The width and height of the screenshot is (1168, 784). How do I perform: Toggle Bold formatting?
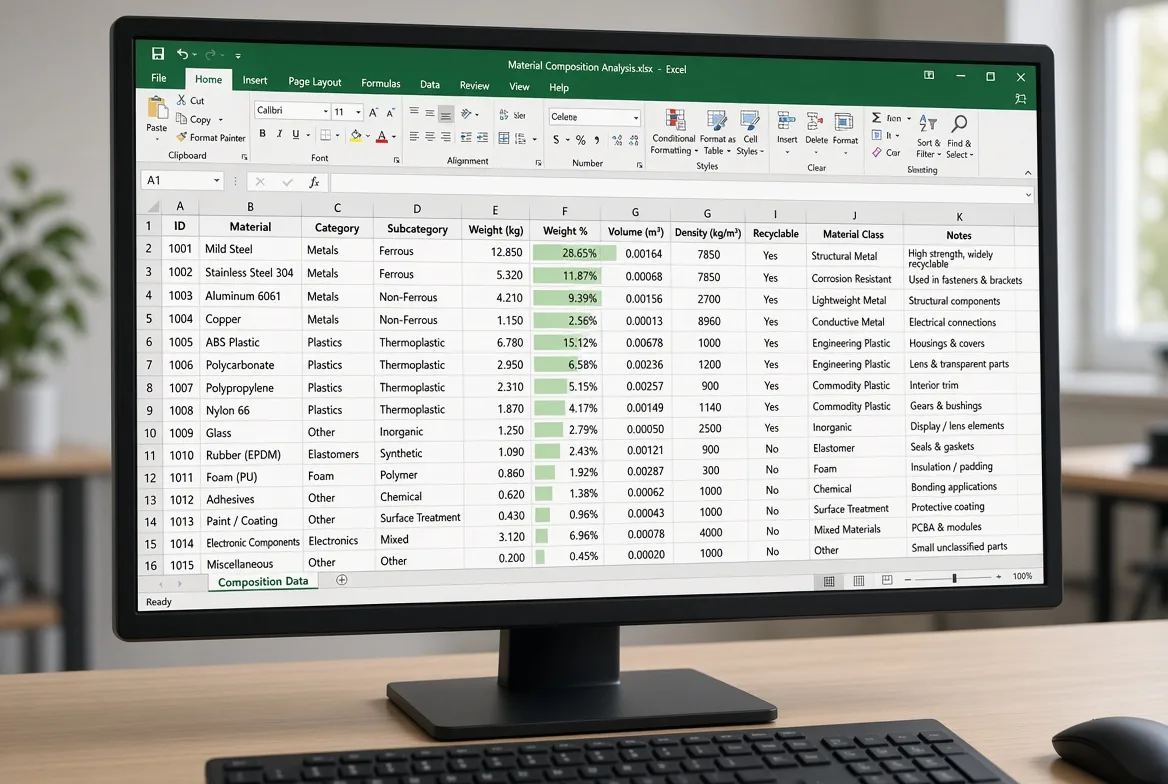pyautogui.click(x=262, y=133)
